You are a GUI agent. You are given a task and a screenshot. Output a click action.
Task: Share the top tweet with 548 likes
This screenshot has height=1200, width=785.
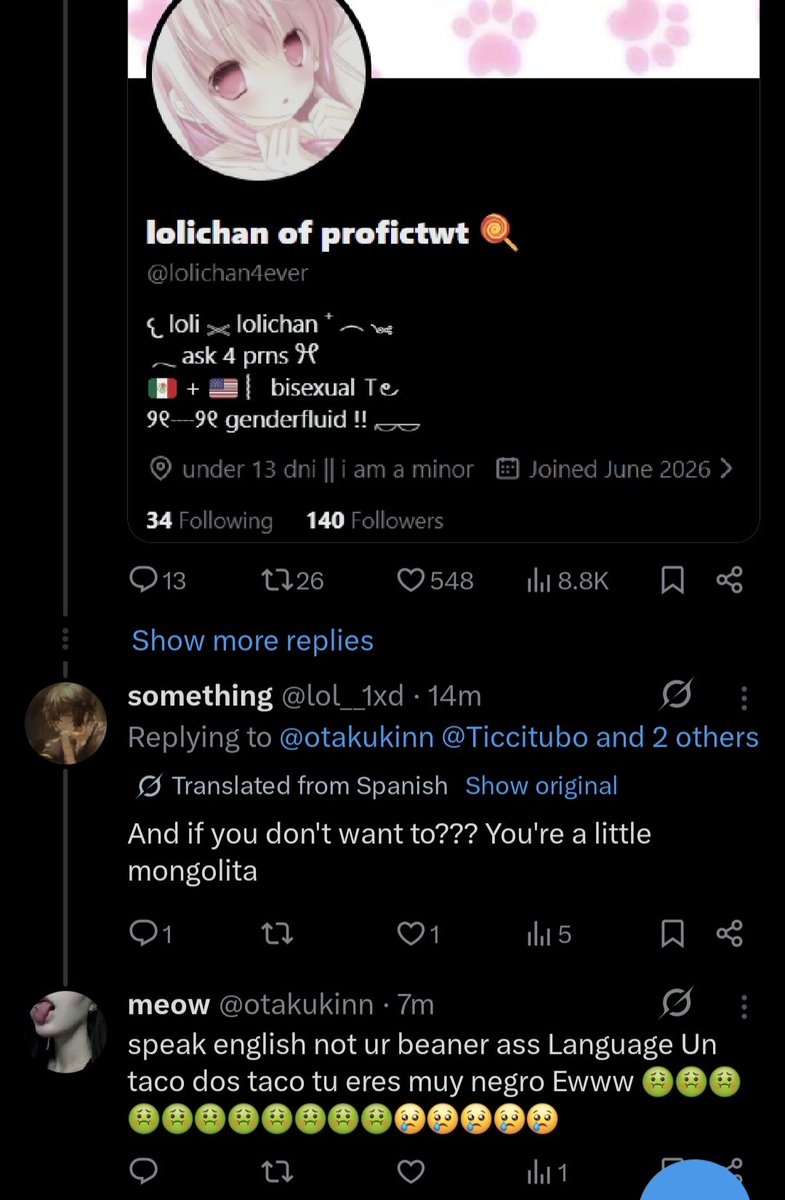coord(730,581)
